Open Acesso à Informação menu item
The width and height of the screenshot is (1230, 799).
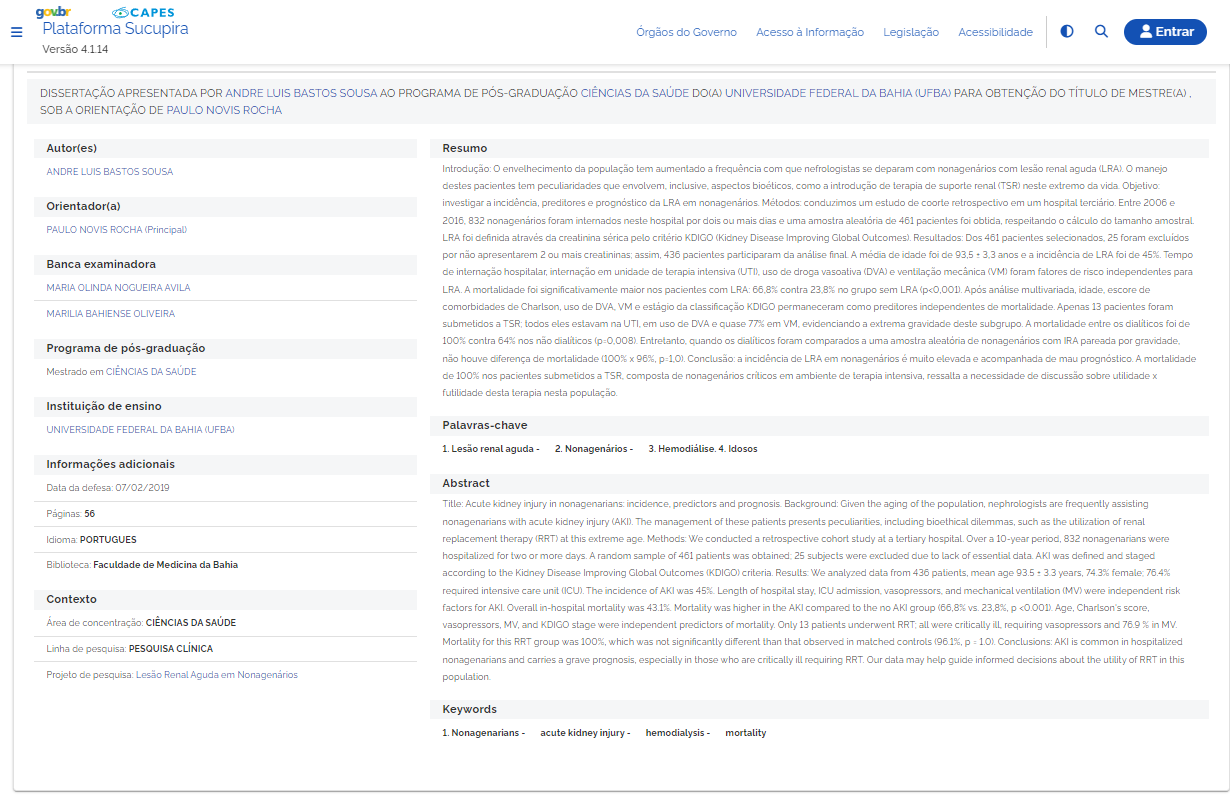(809, 32)
